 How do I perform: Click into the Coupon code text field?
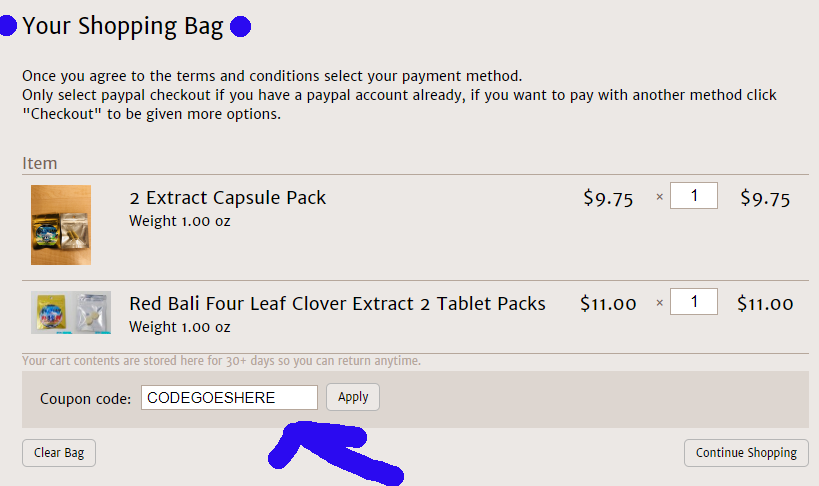pos(229,397)
